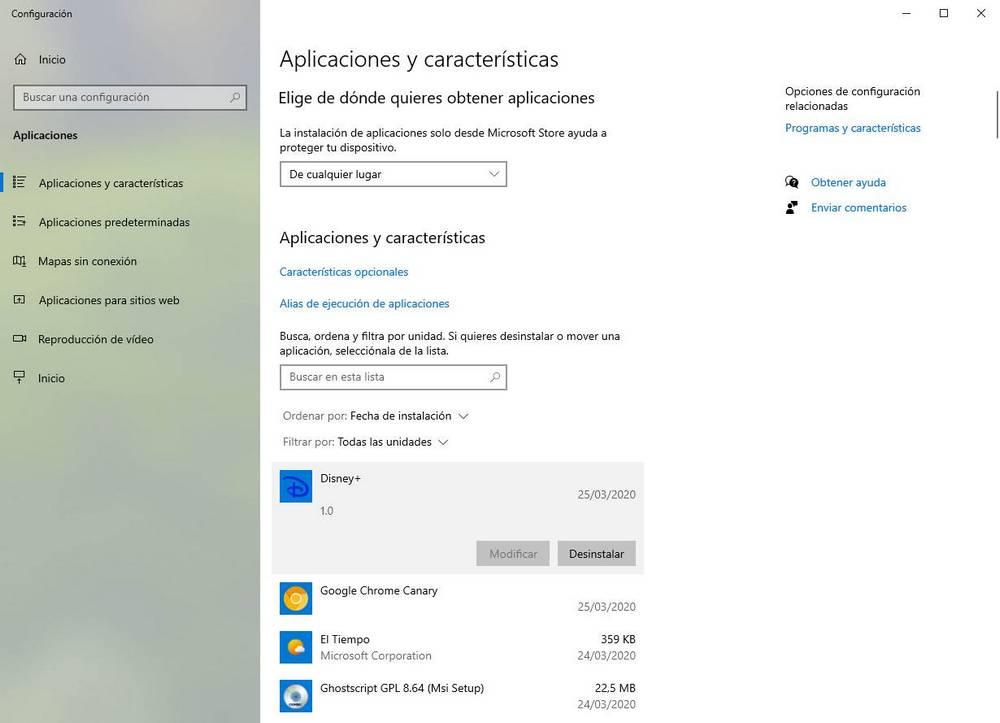
Task: Click the El Tiempo weather icon
Action: pos(296,647)
